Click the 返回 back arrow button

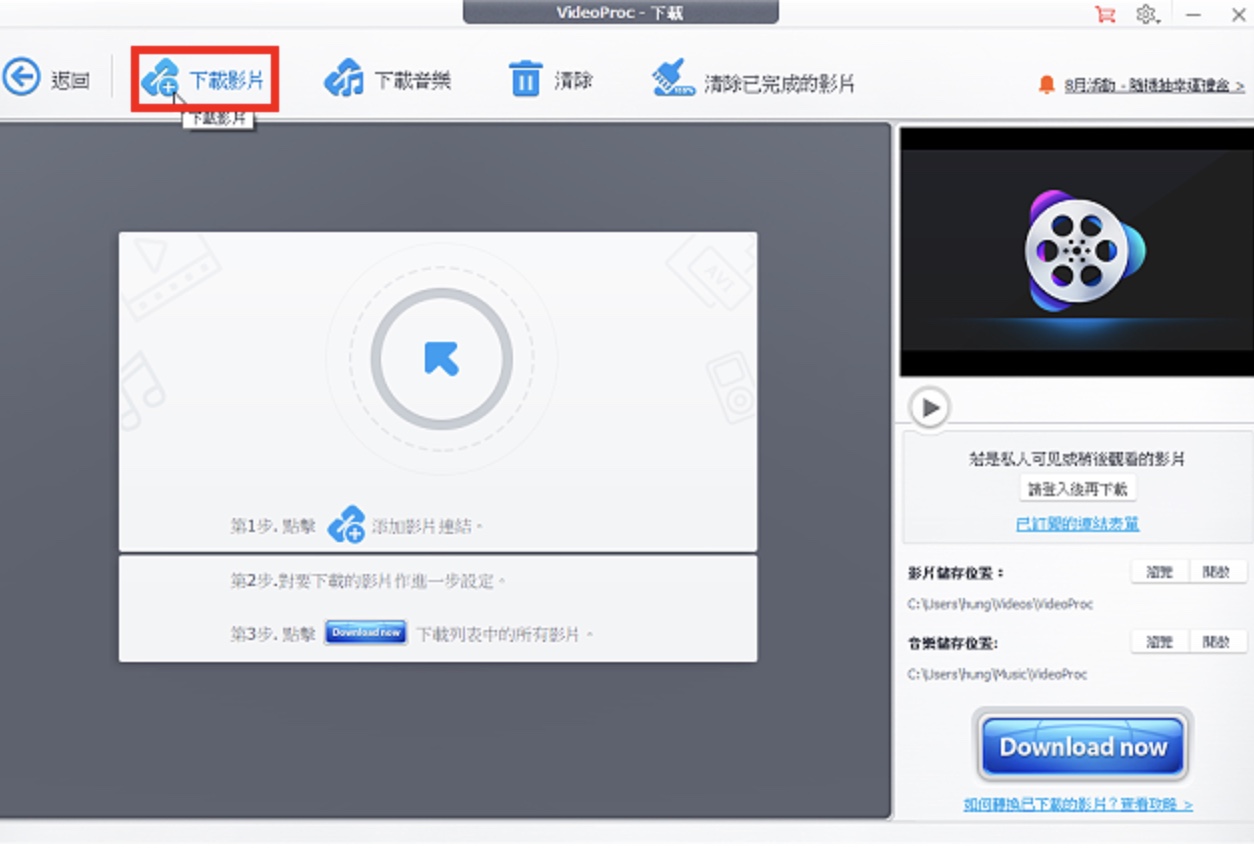[46, 79]
